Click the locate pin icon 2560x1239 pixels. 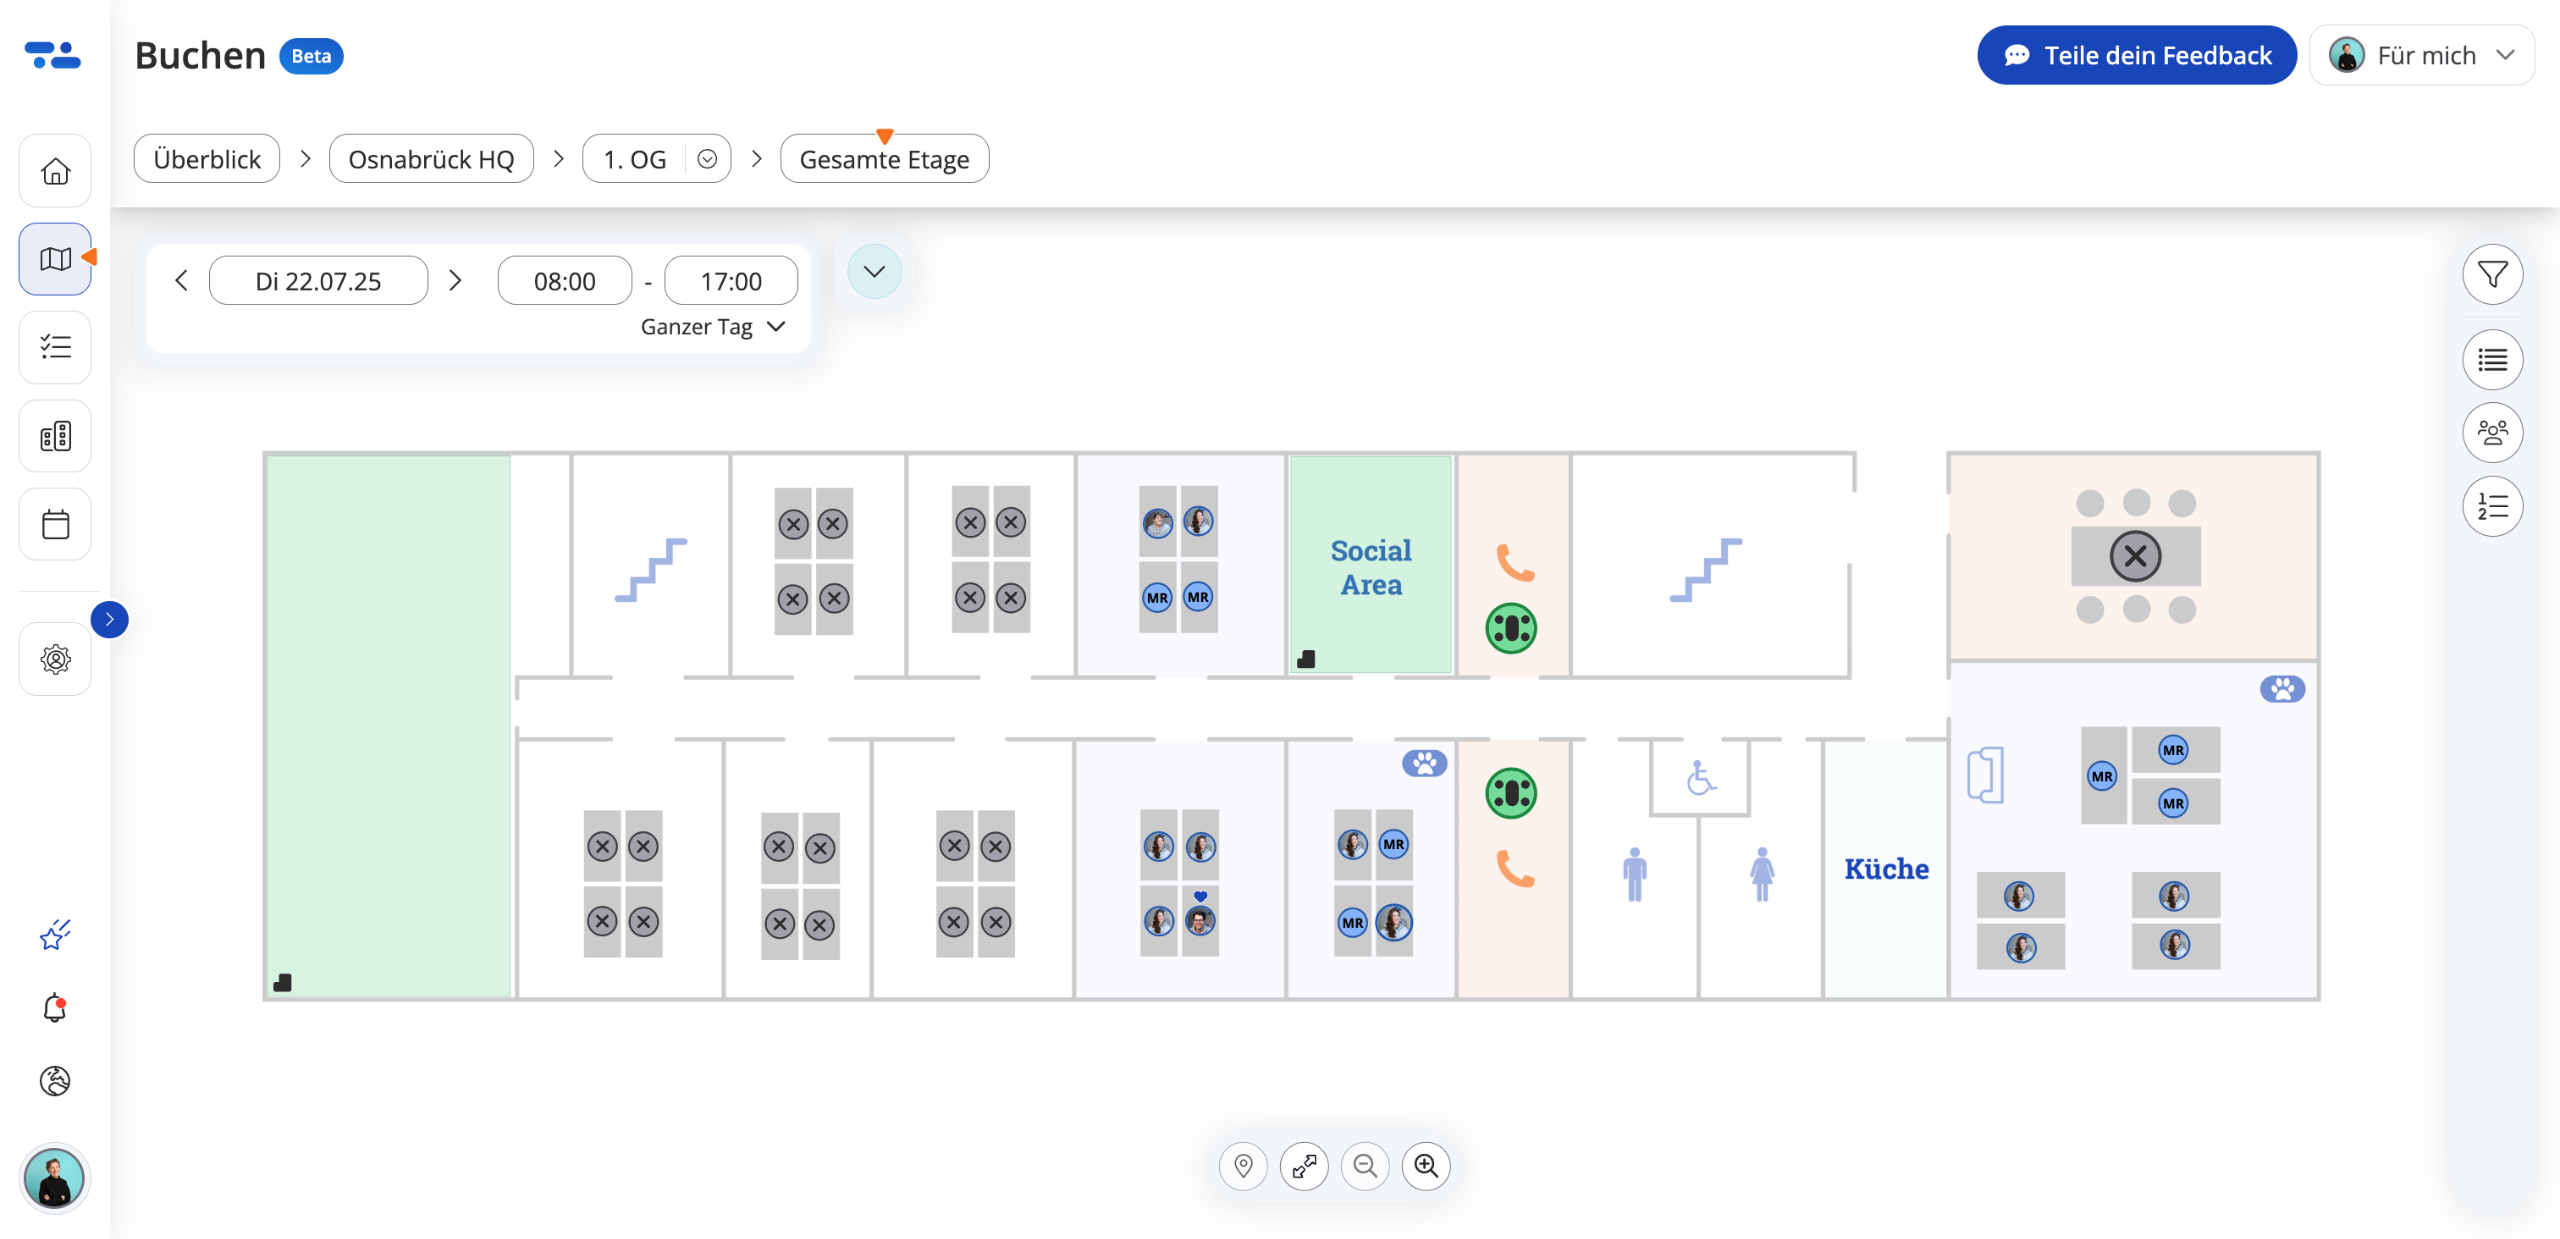click(1243, 1166)
